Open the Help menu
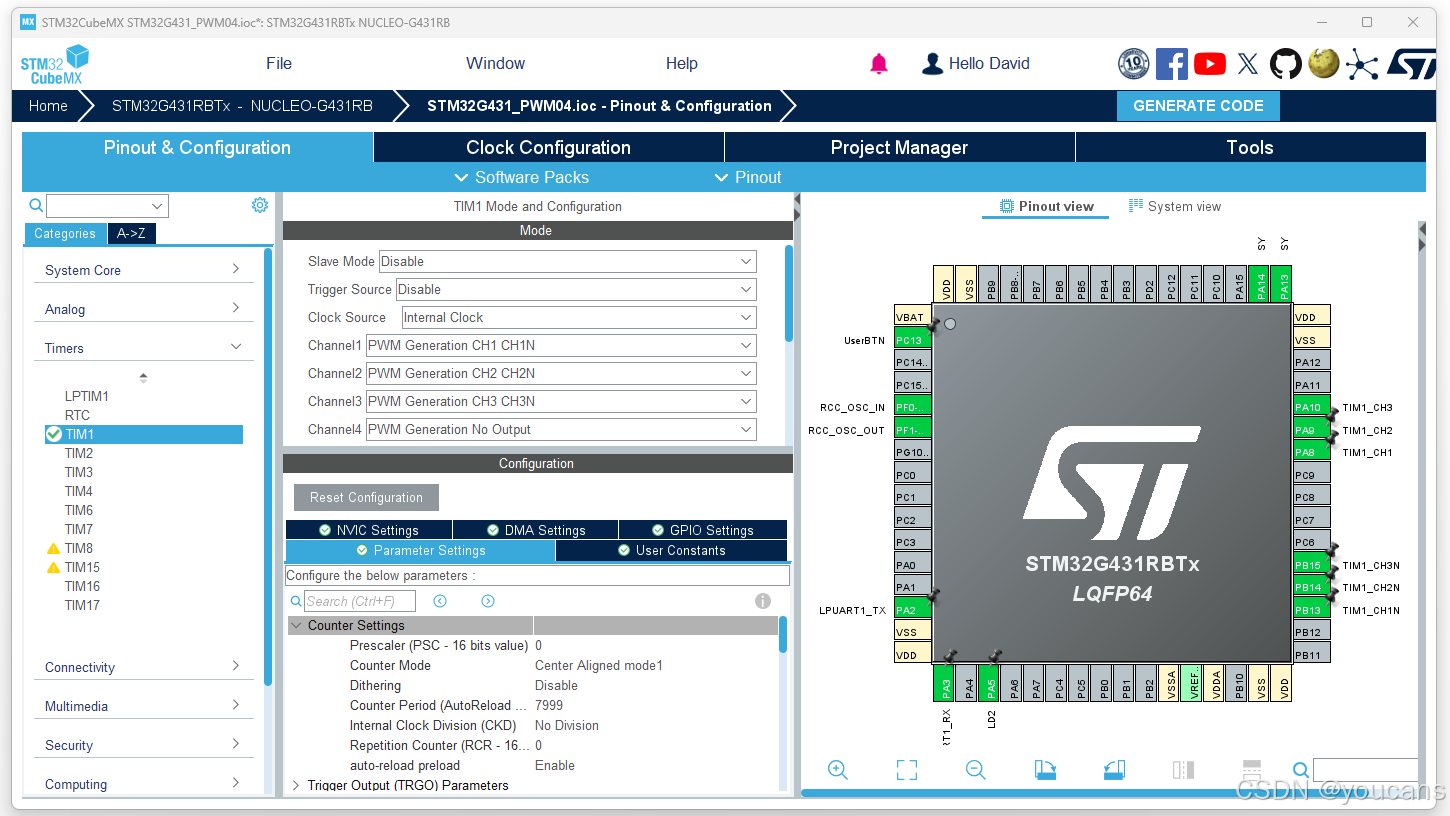The width and height of the screenshot is (1450, 816). click(681, 63)
